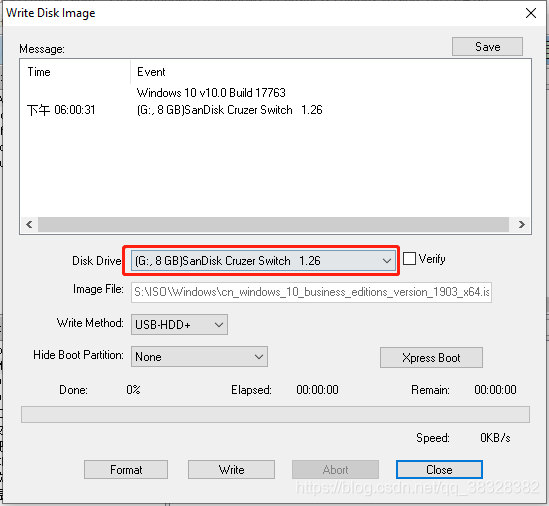Start writing with the Write button

coord(231,470)
